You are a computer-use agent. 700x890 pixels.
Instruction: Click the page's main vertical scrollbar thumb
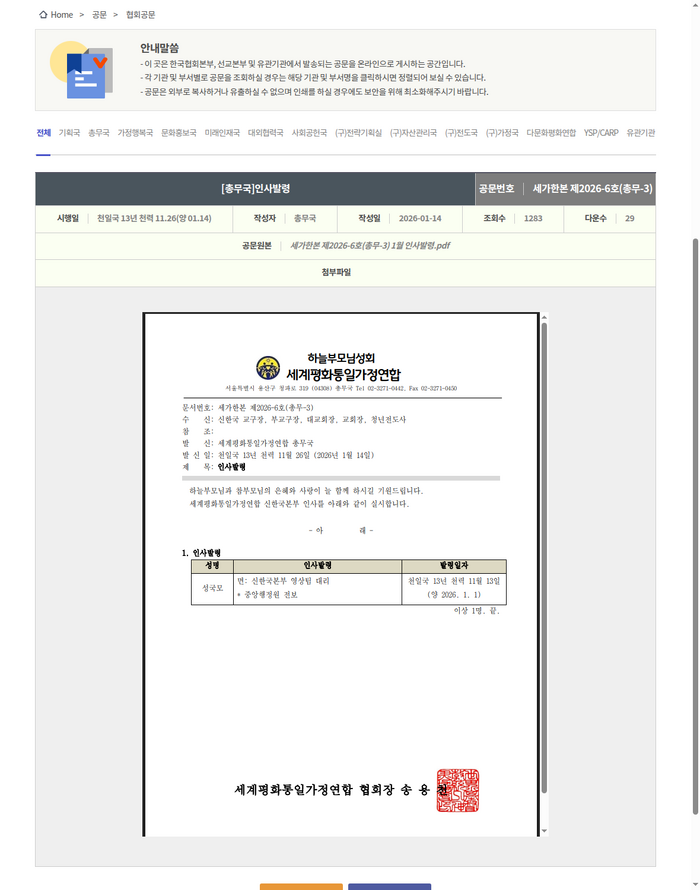(x=695, y=527)
